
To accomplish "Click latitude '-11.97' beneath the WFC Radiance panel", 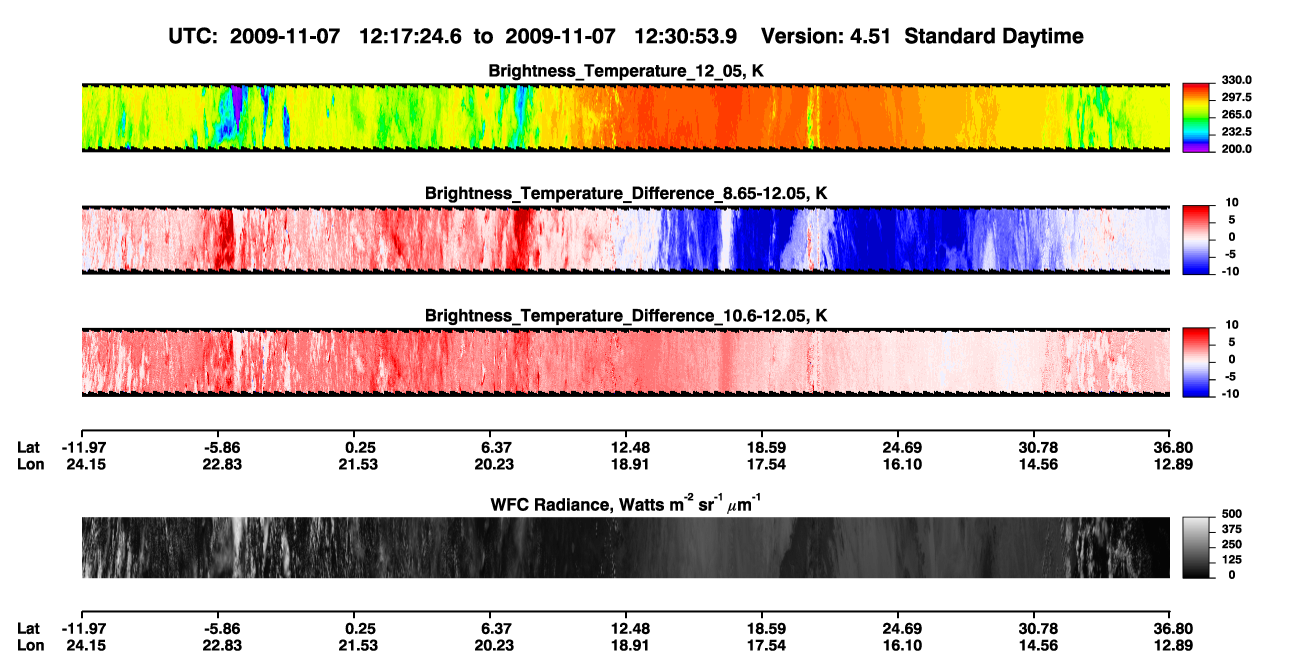I will (82, 628).
